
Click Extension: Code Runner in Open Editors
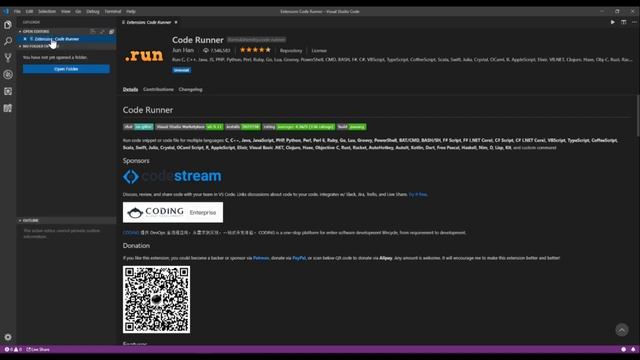(57, 39)
